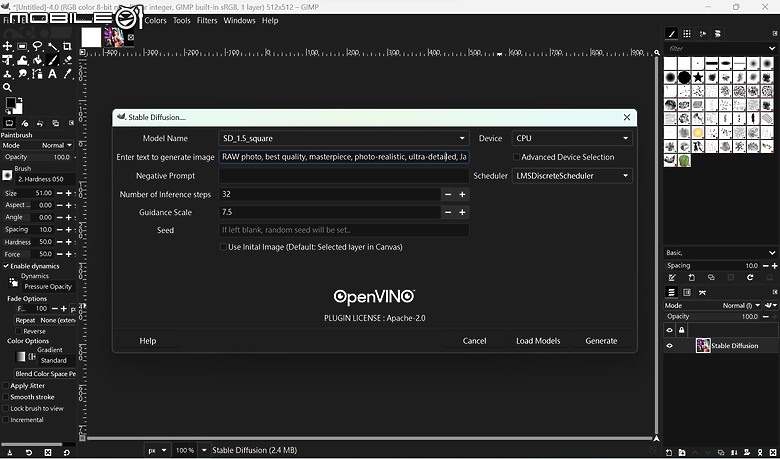Click the Load Models button
Viewport: 780px width, 459px height.
(538, 341)
